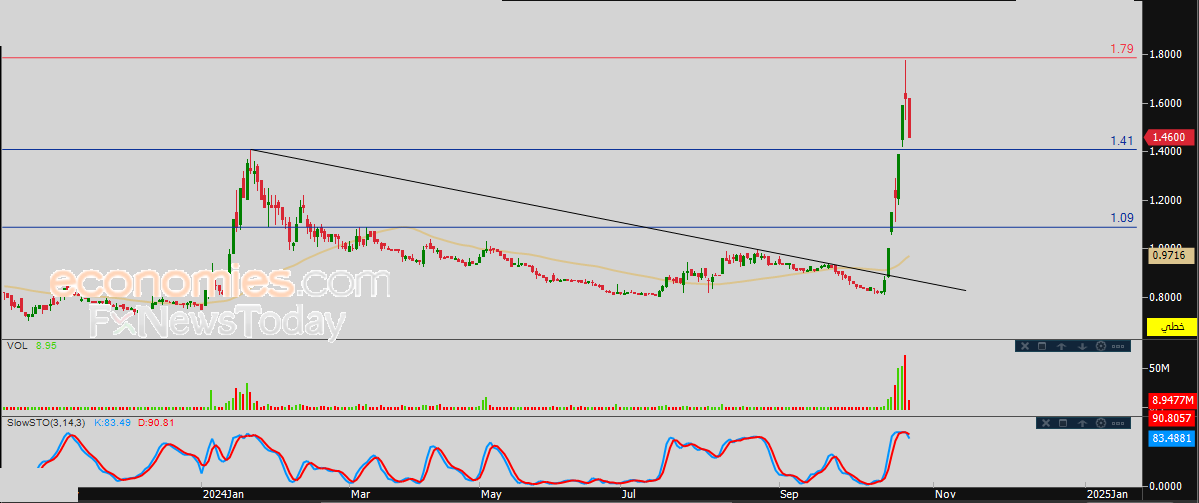Click the Mar date axis label
The width and height of the screenshot is (1199, 503).
point(359,495)
